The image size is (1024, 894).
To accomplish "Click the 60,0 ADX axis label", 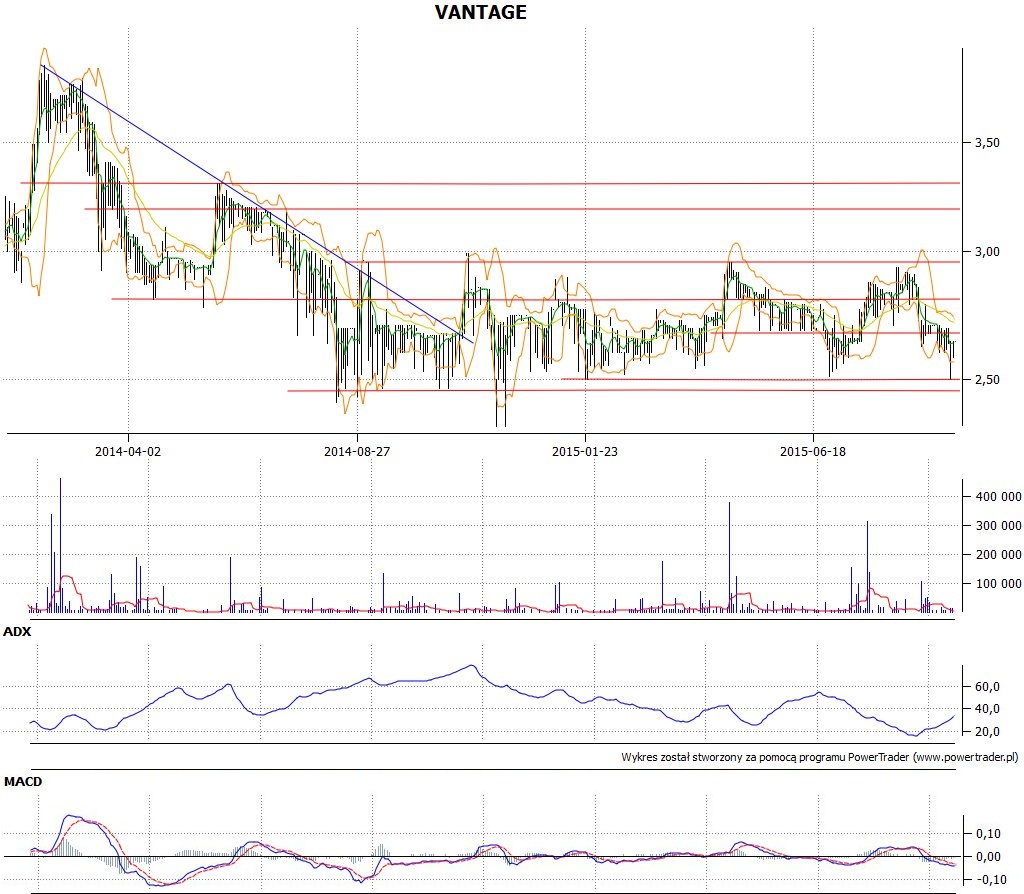I will (987, 687).
